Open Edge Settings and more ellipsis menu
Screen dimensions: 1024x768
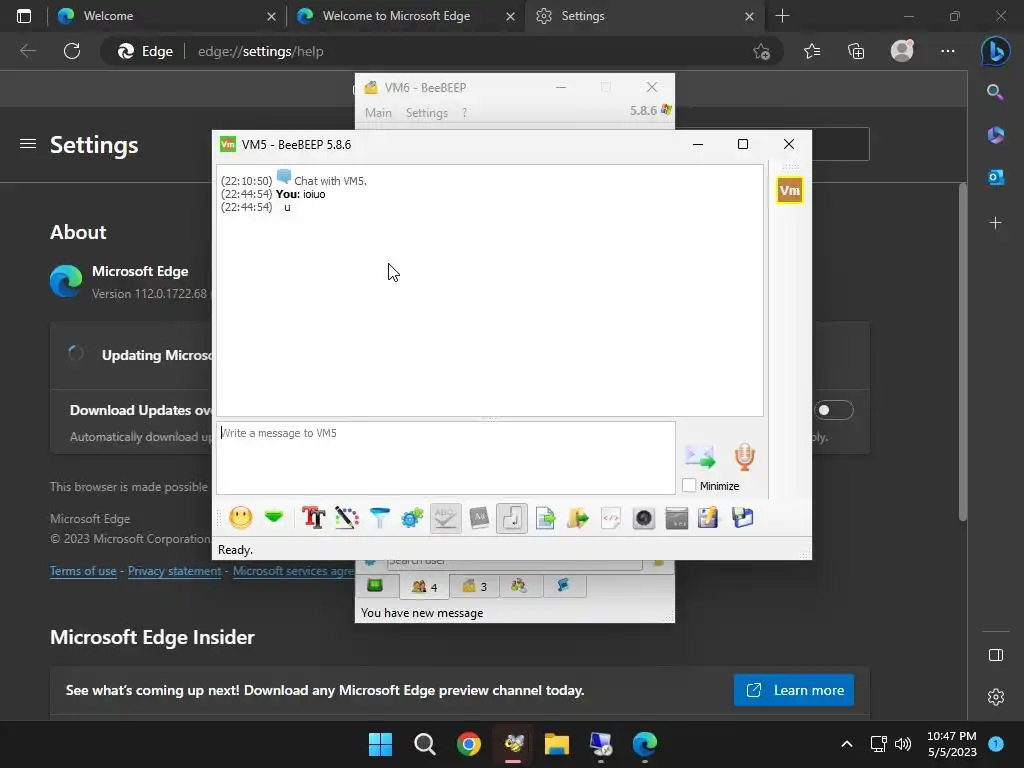pos(948,51)
